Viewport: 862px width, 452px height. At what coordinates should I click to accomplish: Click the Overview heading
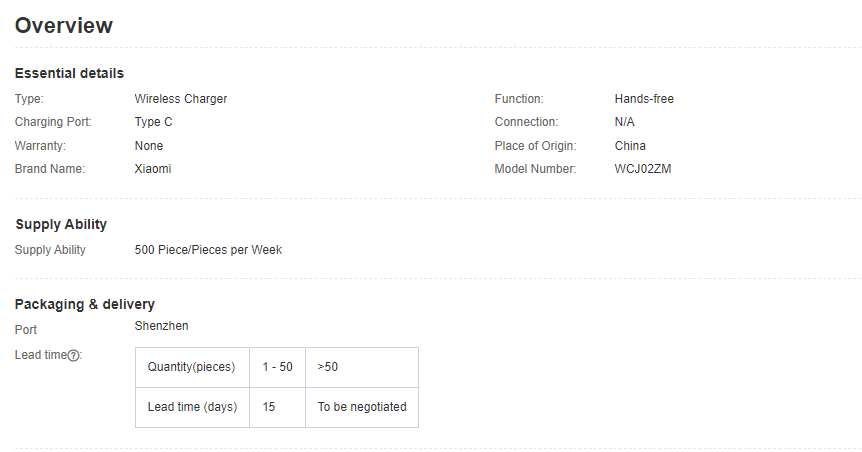(x=64, y=25)
